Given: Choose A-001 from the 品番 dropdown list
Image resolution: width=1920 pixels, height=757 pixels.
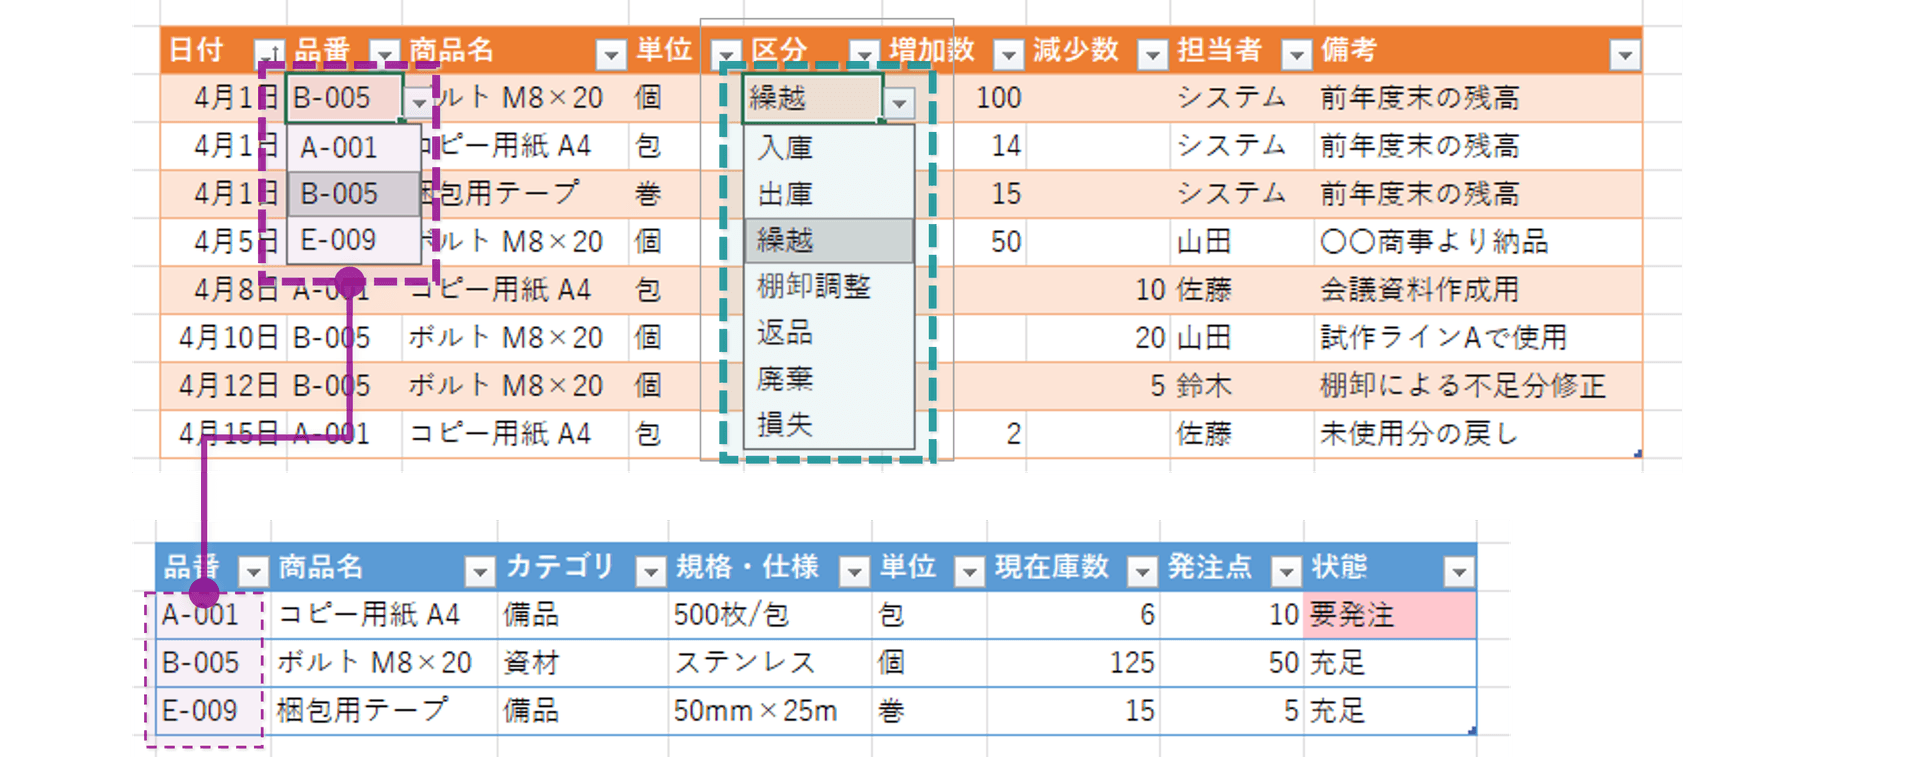Looking at the screenshot, I should click(354, 148).
